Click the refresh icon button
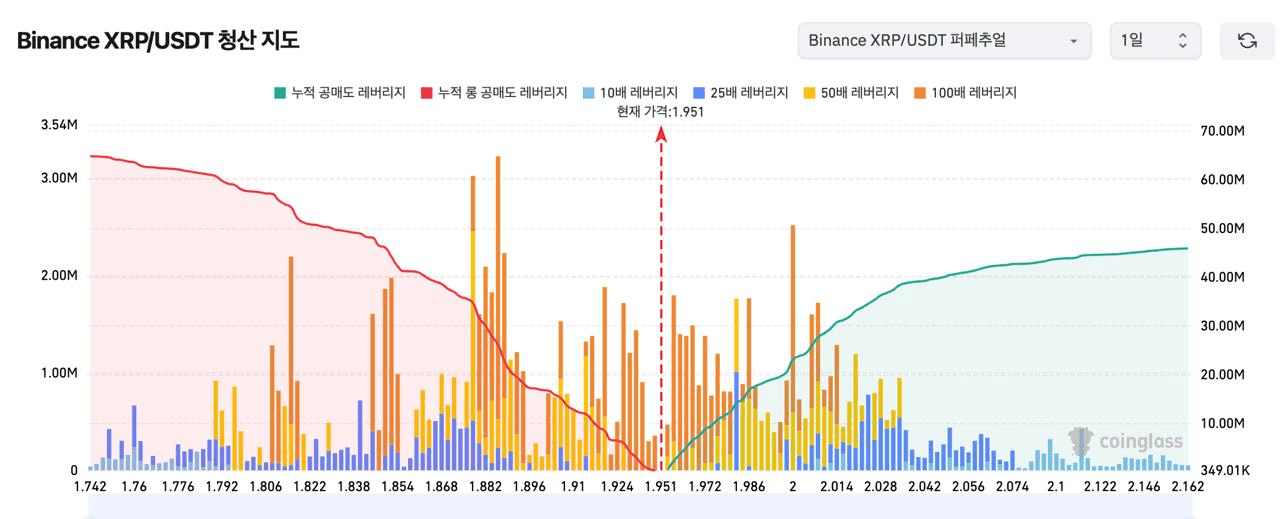 [x=1247, y=41]
